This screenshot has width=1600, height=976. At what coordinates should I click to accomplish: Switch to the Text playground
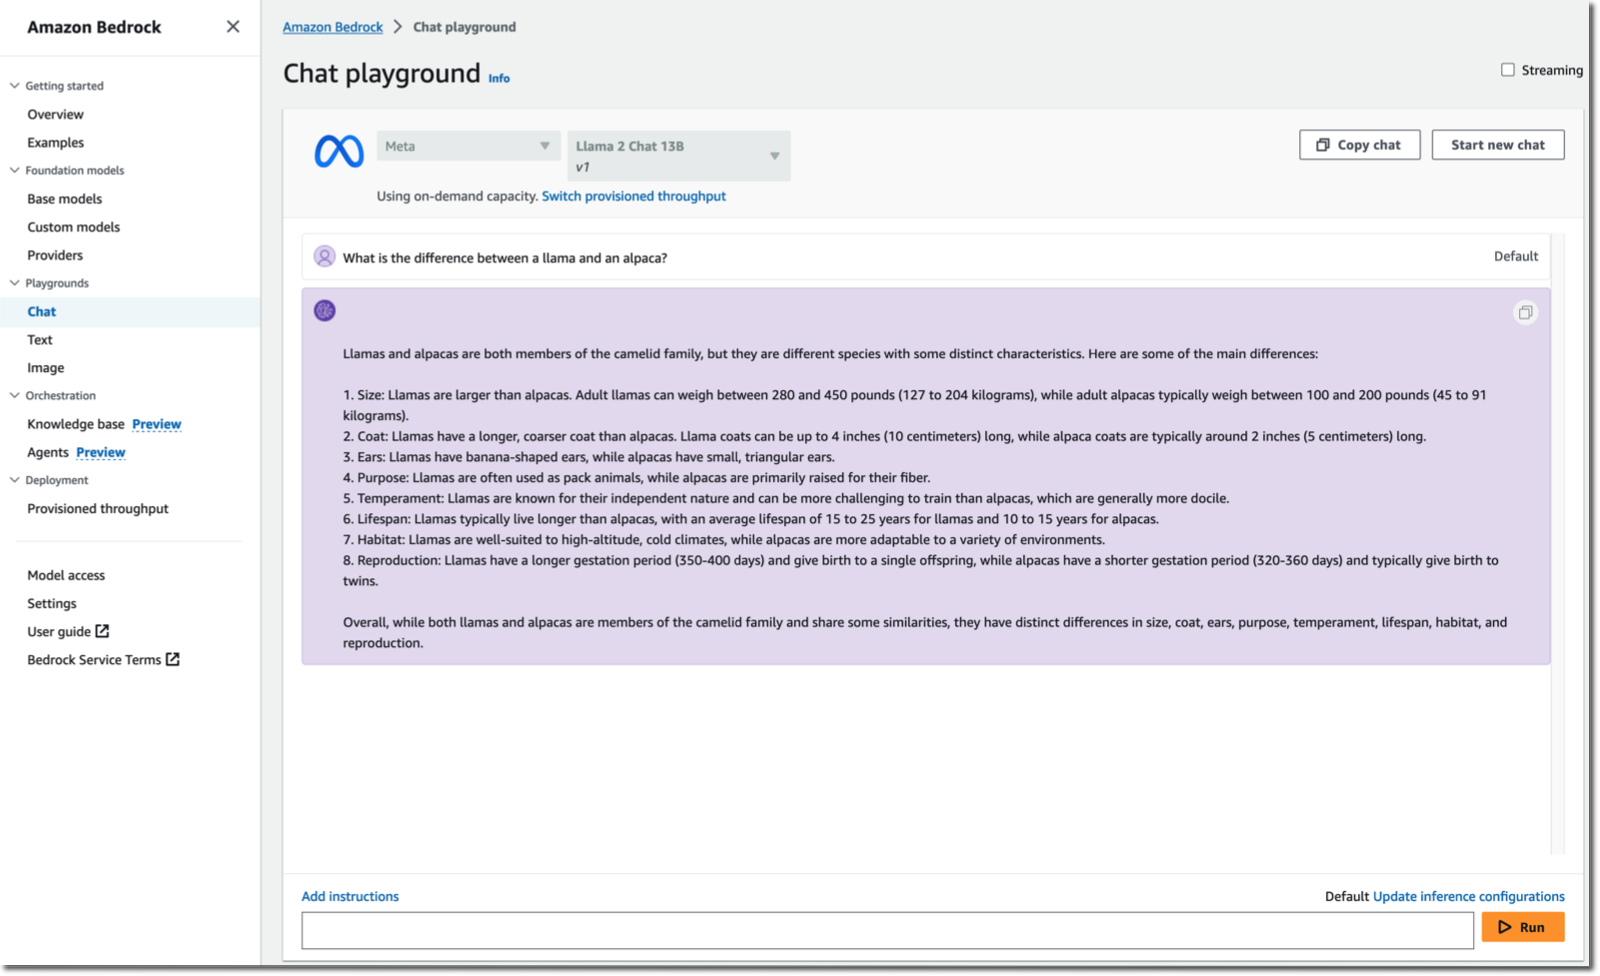[x=40, y=340]
